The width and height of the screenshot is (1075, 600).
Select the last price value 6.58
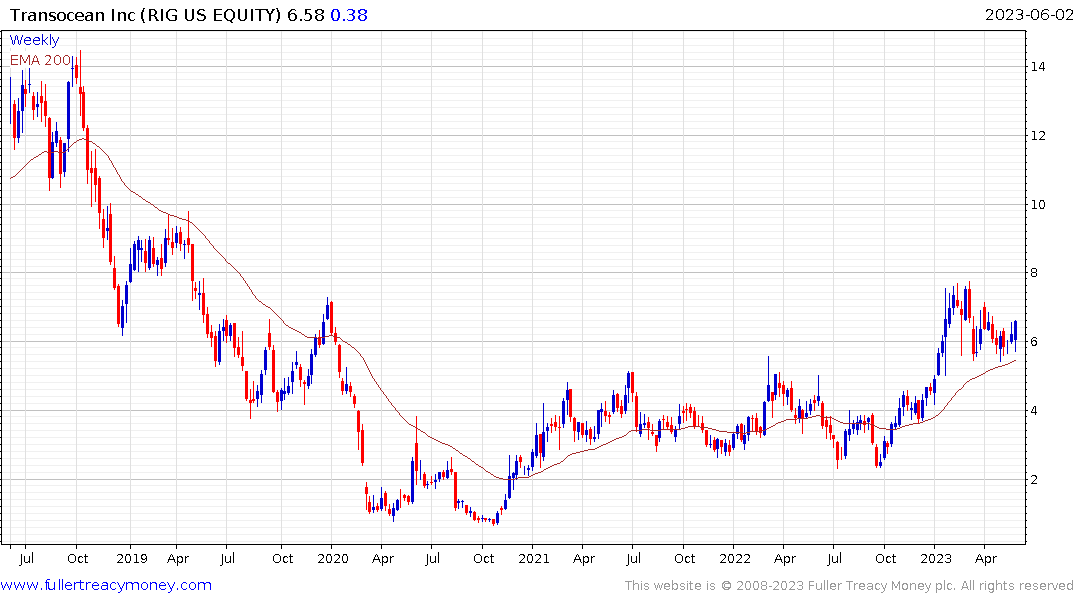(x=306, y=15)
